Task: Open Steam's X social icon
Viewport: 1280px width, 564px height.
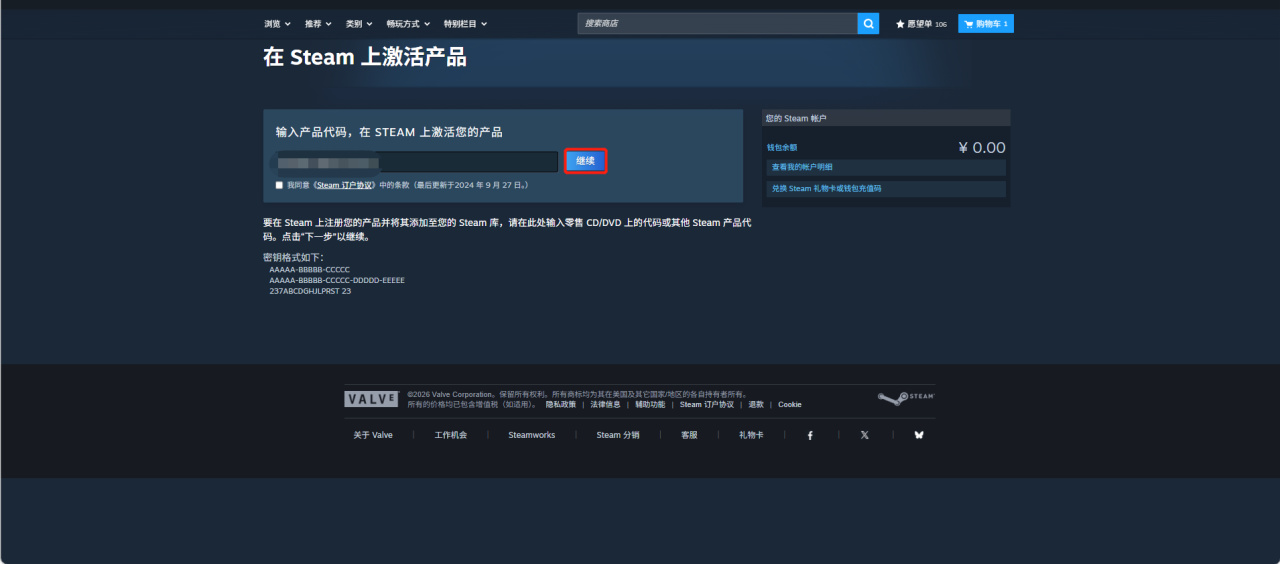Action: pyautogui.click(x=864, y=435)
